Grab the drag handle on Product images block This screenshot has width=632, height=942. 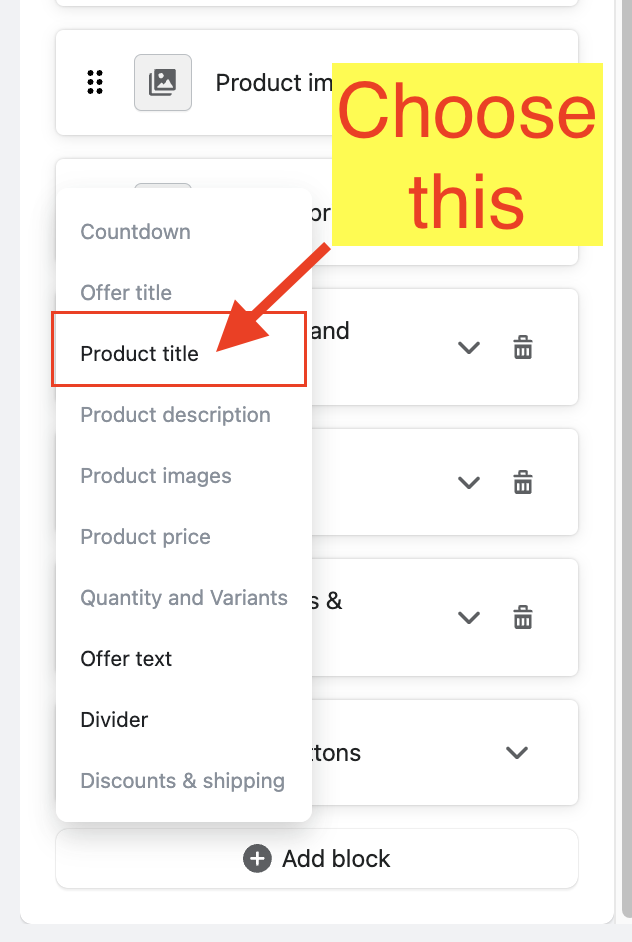(95, 82)
